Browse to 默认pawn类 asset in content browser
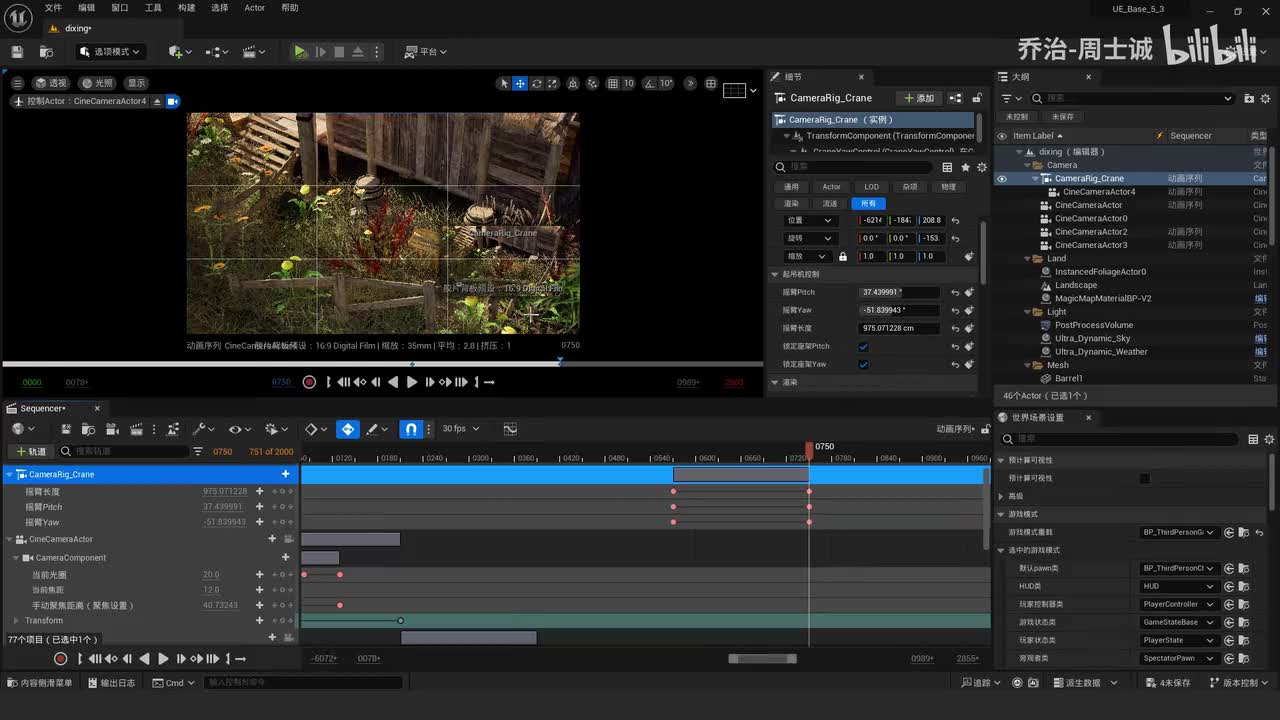The image size is (1280, 720). 1243,568
